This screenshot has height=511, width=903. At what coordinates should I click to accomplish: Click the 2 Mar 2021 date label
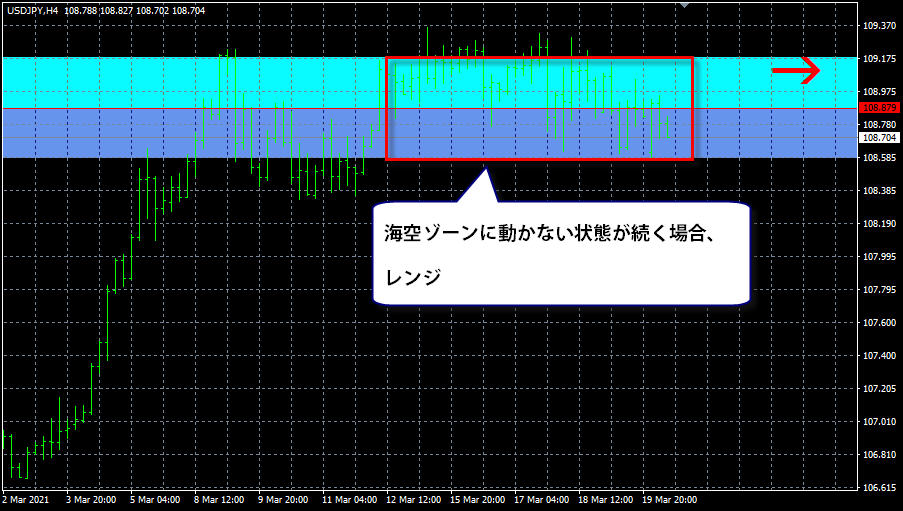coord(26,499)
